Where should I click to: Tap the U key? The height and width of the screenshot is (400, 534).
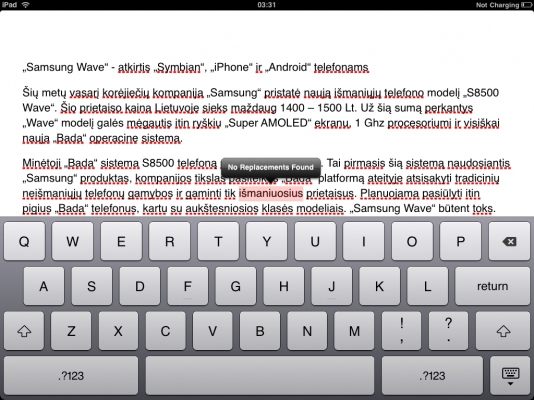click(315, 241)
